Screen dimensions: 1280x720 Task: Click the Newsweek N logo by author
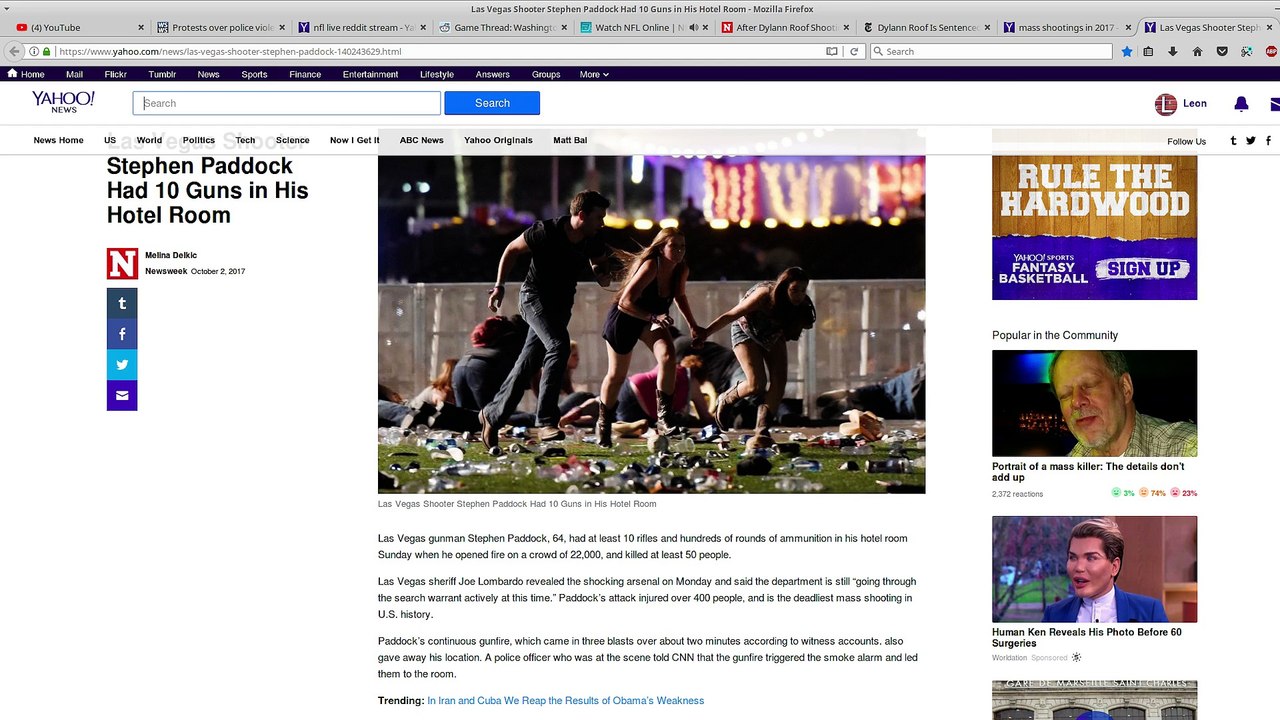pyautogui.click(x=122, y=263)
